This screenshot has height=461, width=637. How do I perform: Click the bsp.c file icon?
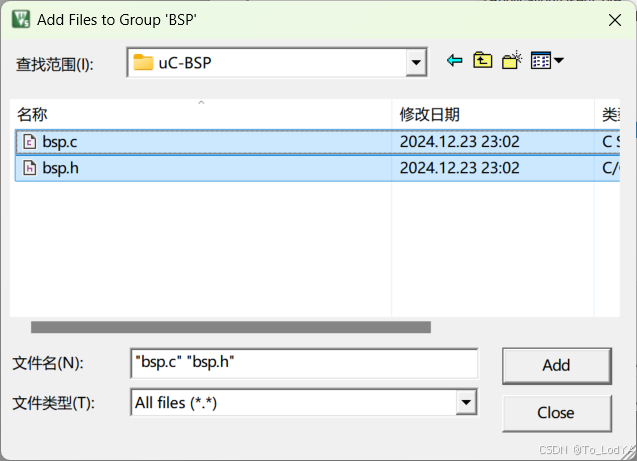(x=29, y=142)
